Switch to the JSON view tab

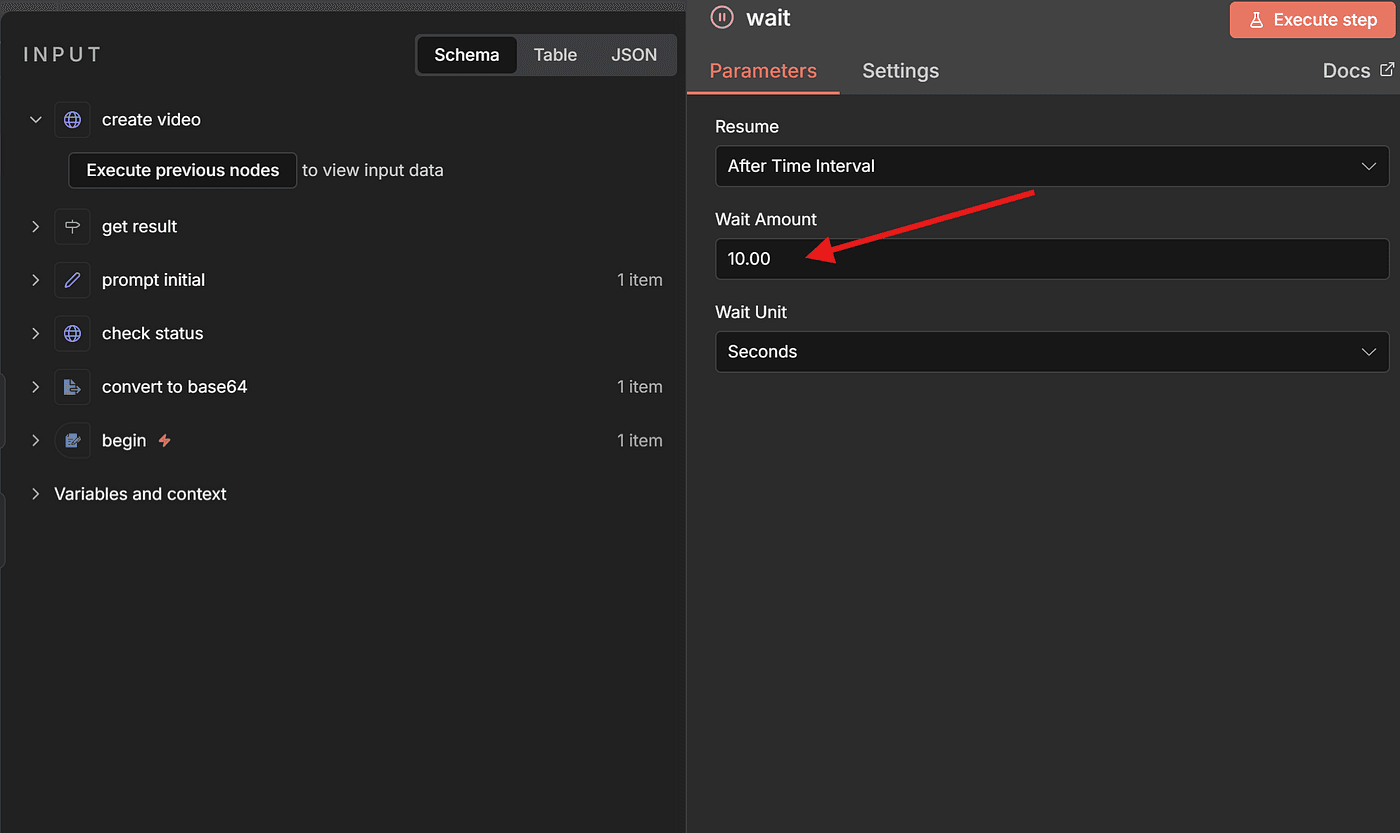pyautogui.click(x=634, y=55)
